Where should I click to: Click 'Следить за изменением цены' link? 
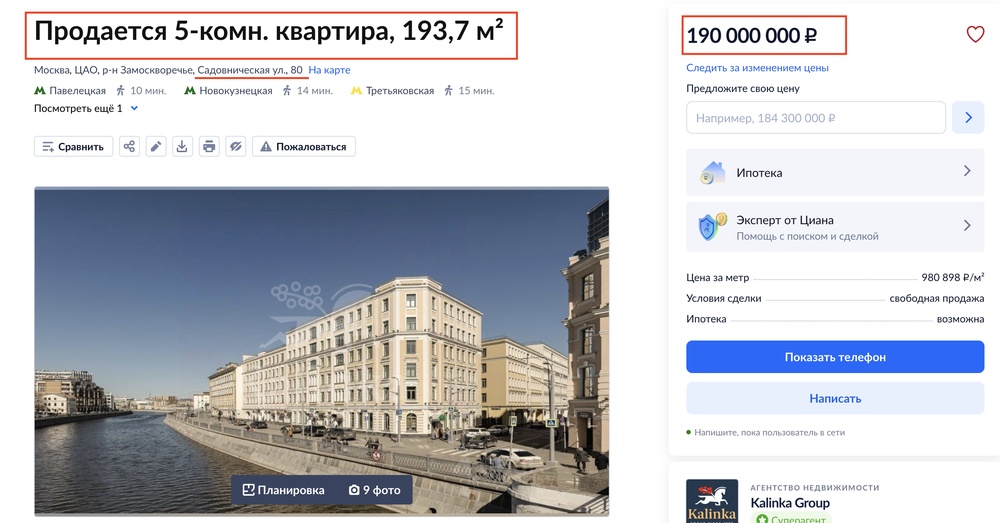point(757,68)
